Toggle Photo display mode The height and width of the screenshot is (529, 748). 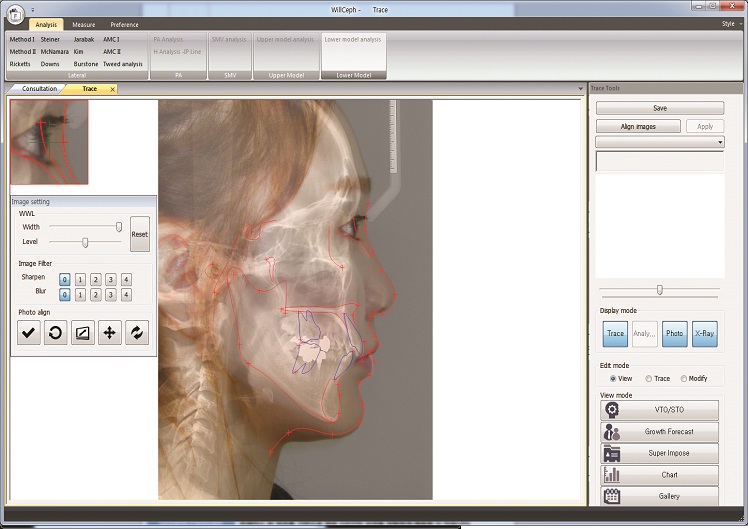click(x=675, y=333)
